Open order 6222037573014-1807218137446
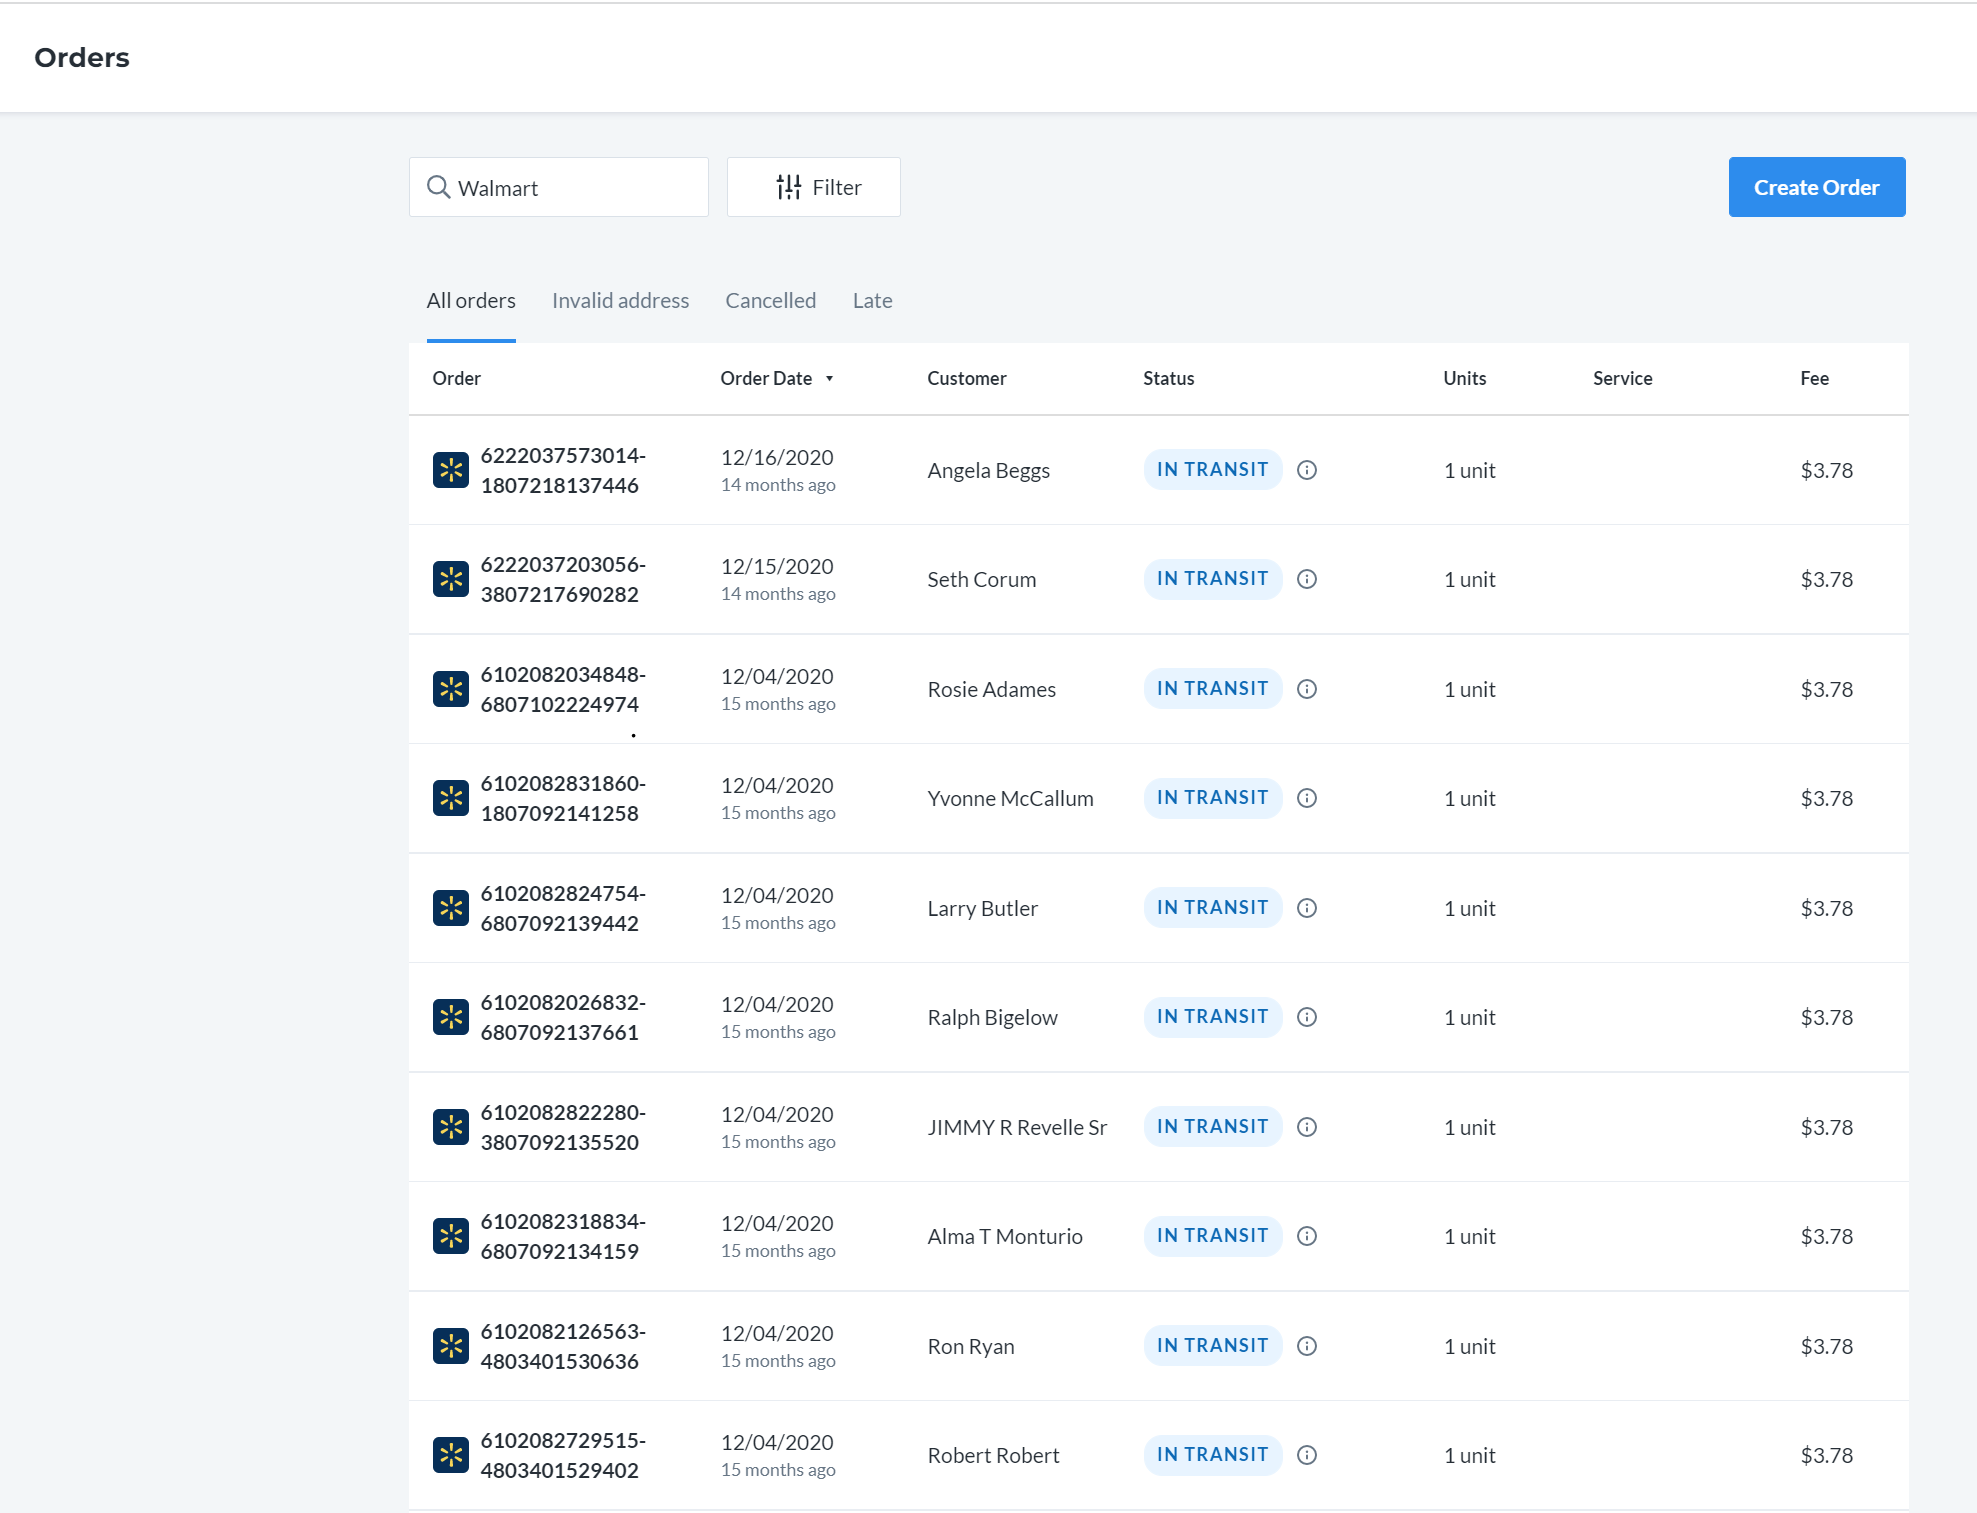The height and width of the screenshot is (1513, 1977). pyautogui.click(x=563, y=470)
